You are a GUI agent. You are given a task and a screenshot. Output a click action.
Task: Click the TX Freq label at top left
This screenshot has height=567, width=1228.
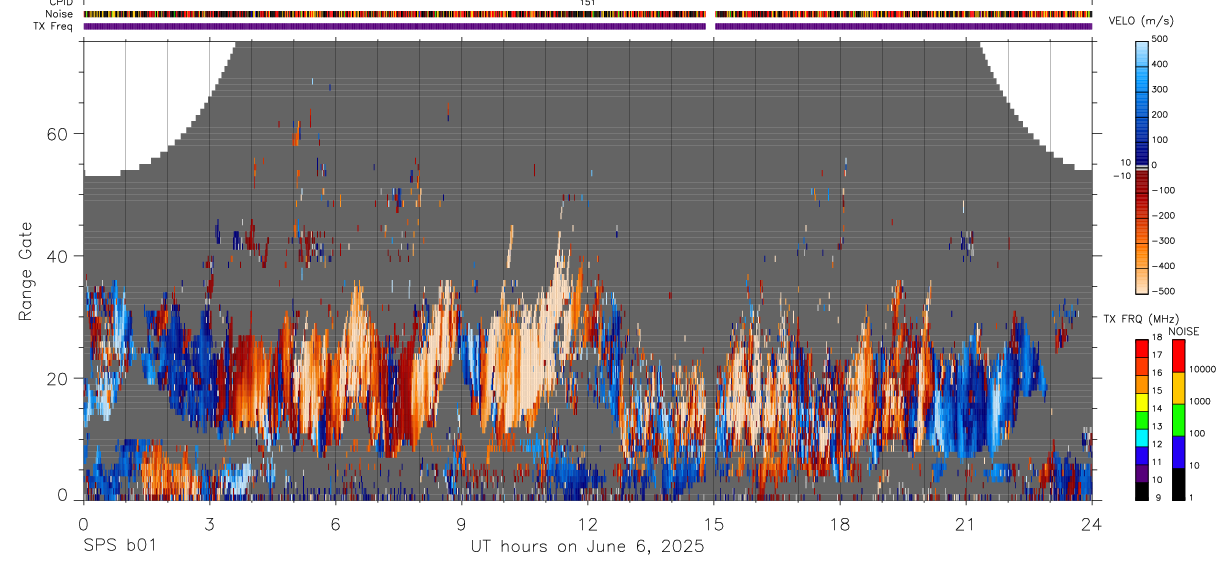pyautogui.click(x=53, y=26)
